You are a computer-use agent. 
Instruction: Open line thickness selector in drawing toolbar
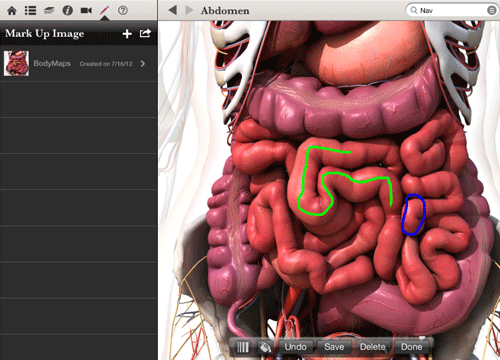(x=243, y=347)
